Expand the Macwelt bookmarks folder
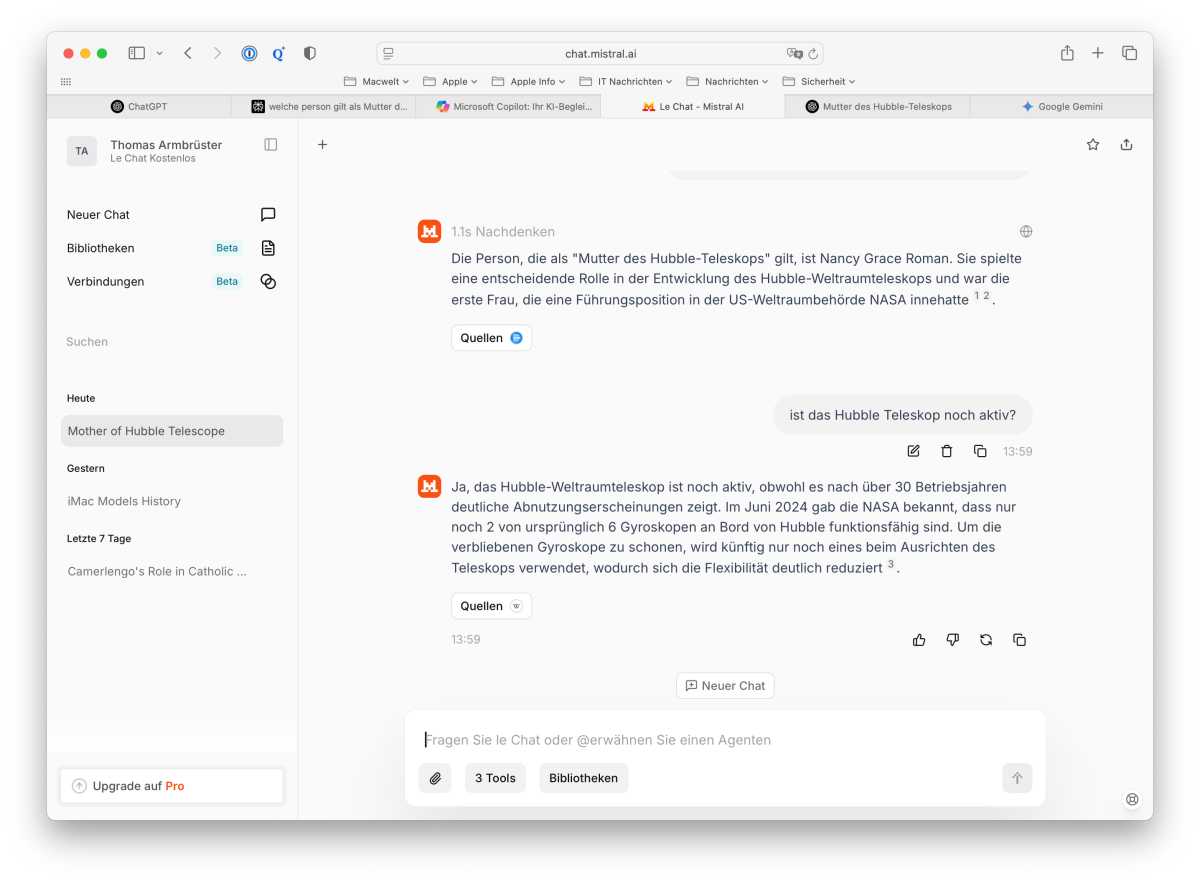 pos(376,81)
